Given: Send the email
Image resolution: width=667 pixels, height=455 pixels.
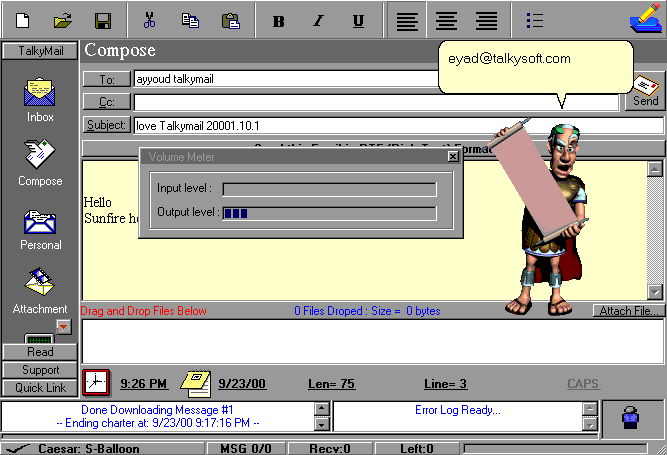Looking at the screenshot, I should coord(645,91).
